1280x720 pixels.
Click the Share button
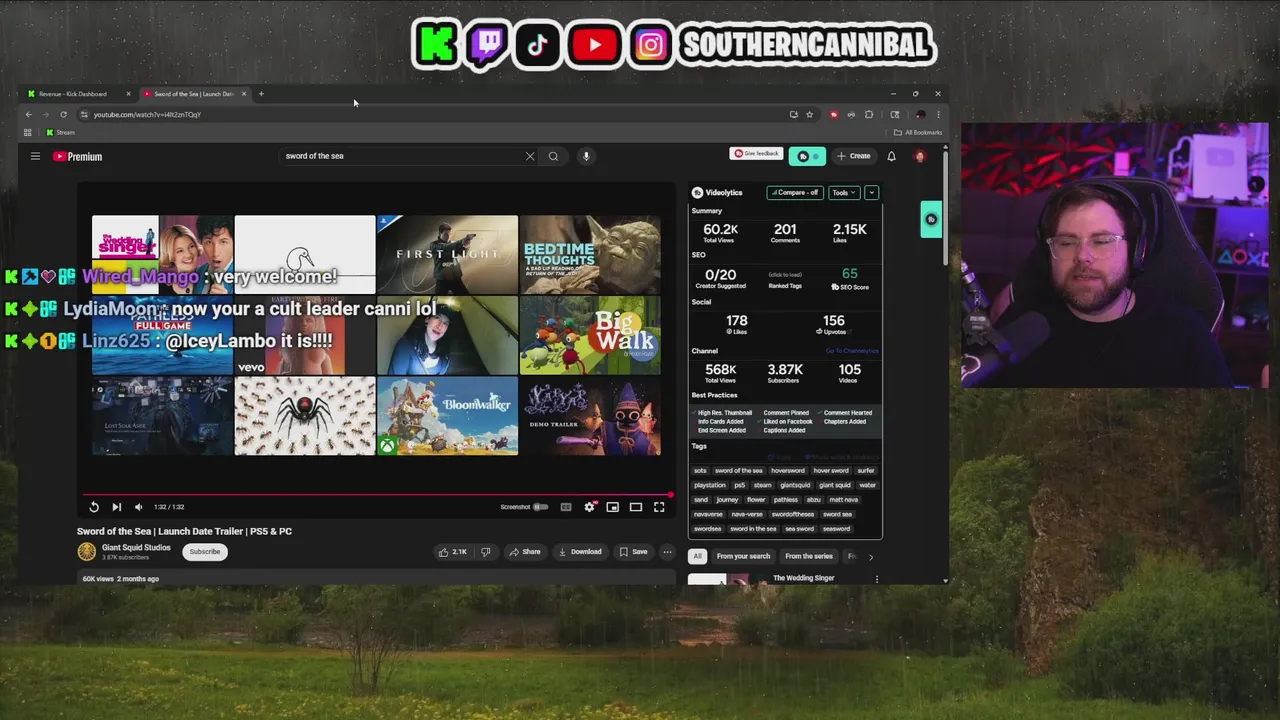(x=524, y=552)
